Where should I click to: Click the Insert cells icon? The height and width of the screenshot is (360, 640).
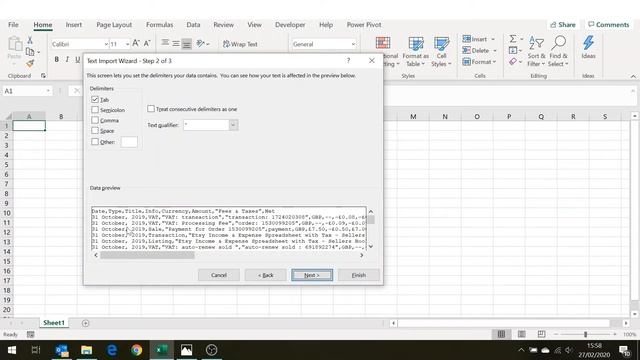[467, 39]
